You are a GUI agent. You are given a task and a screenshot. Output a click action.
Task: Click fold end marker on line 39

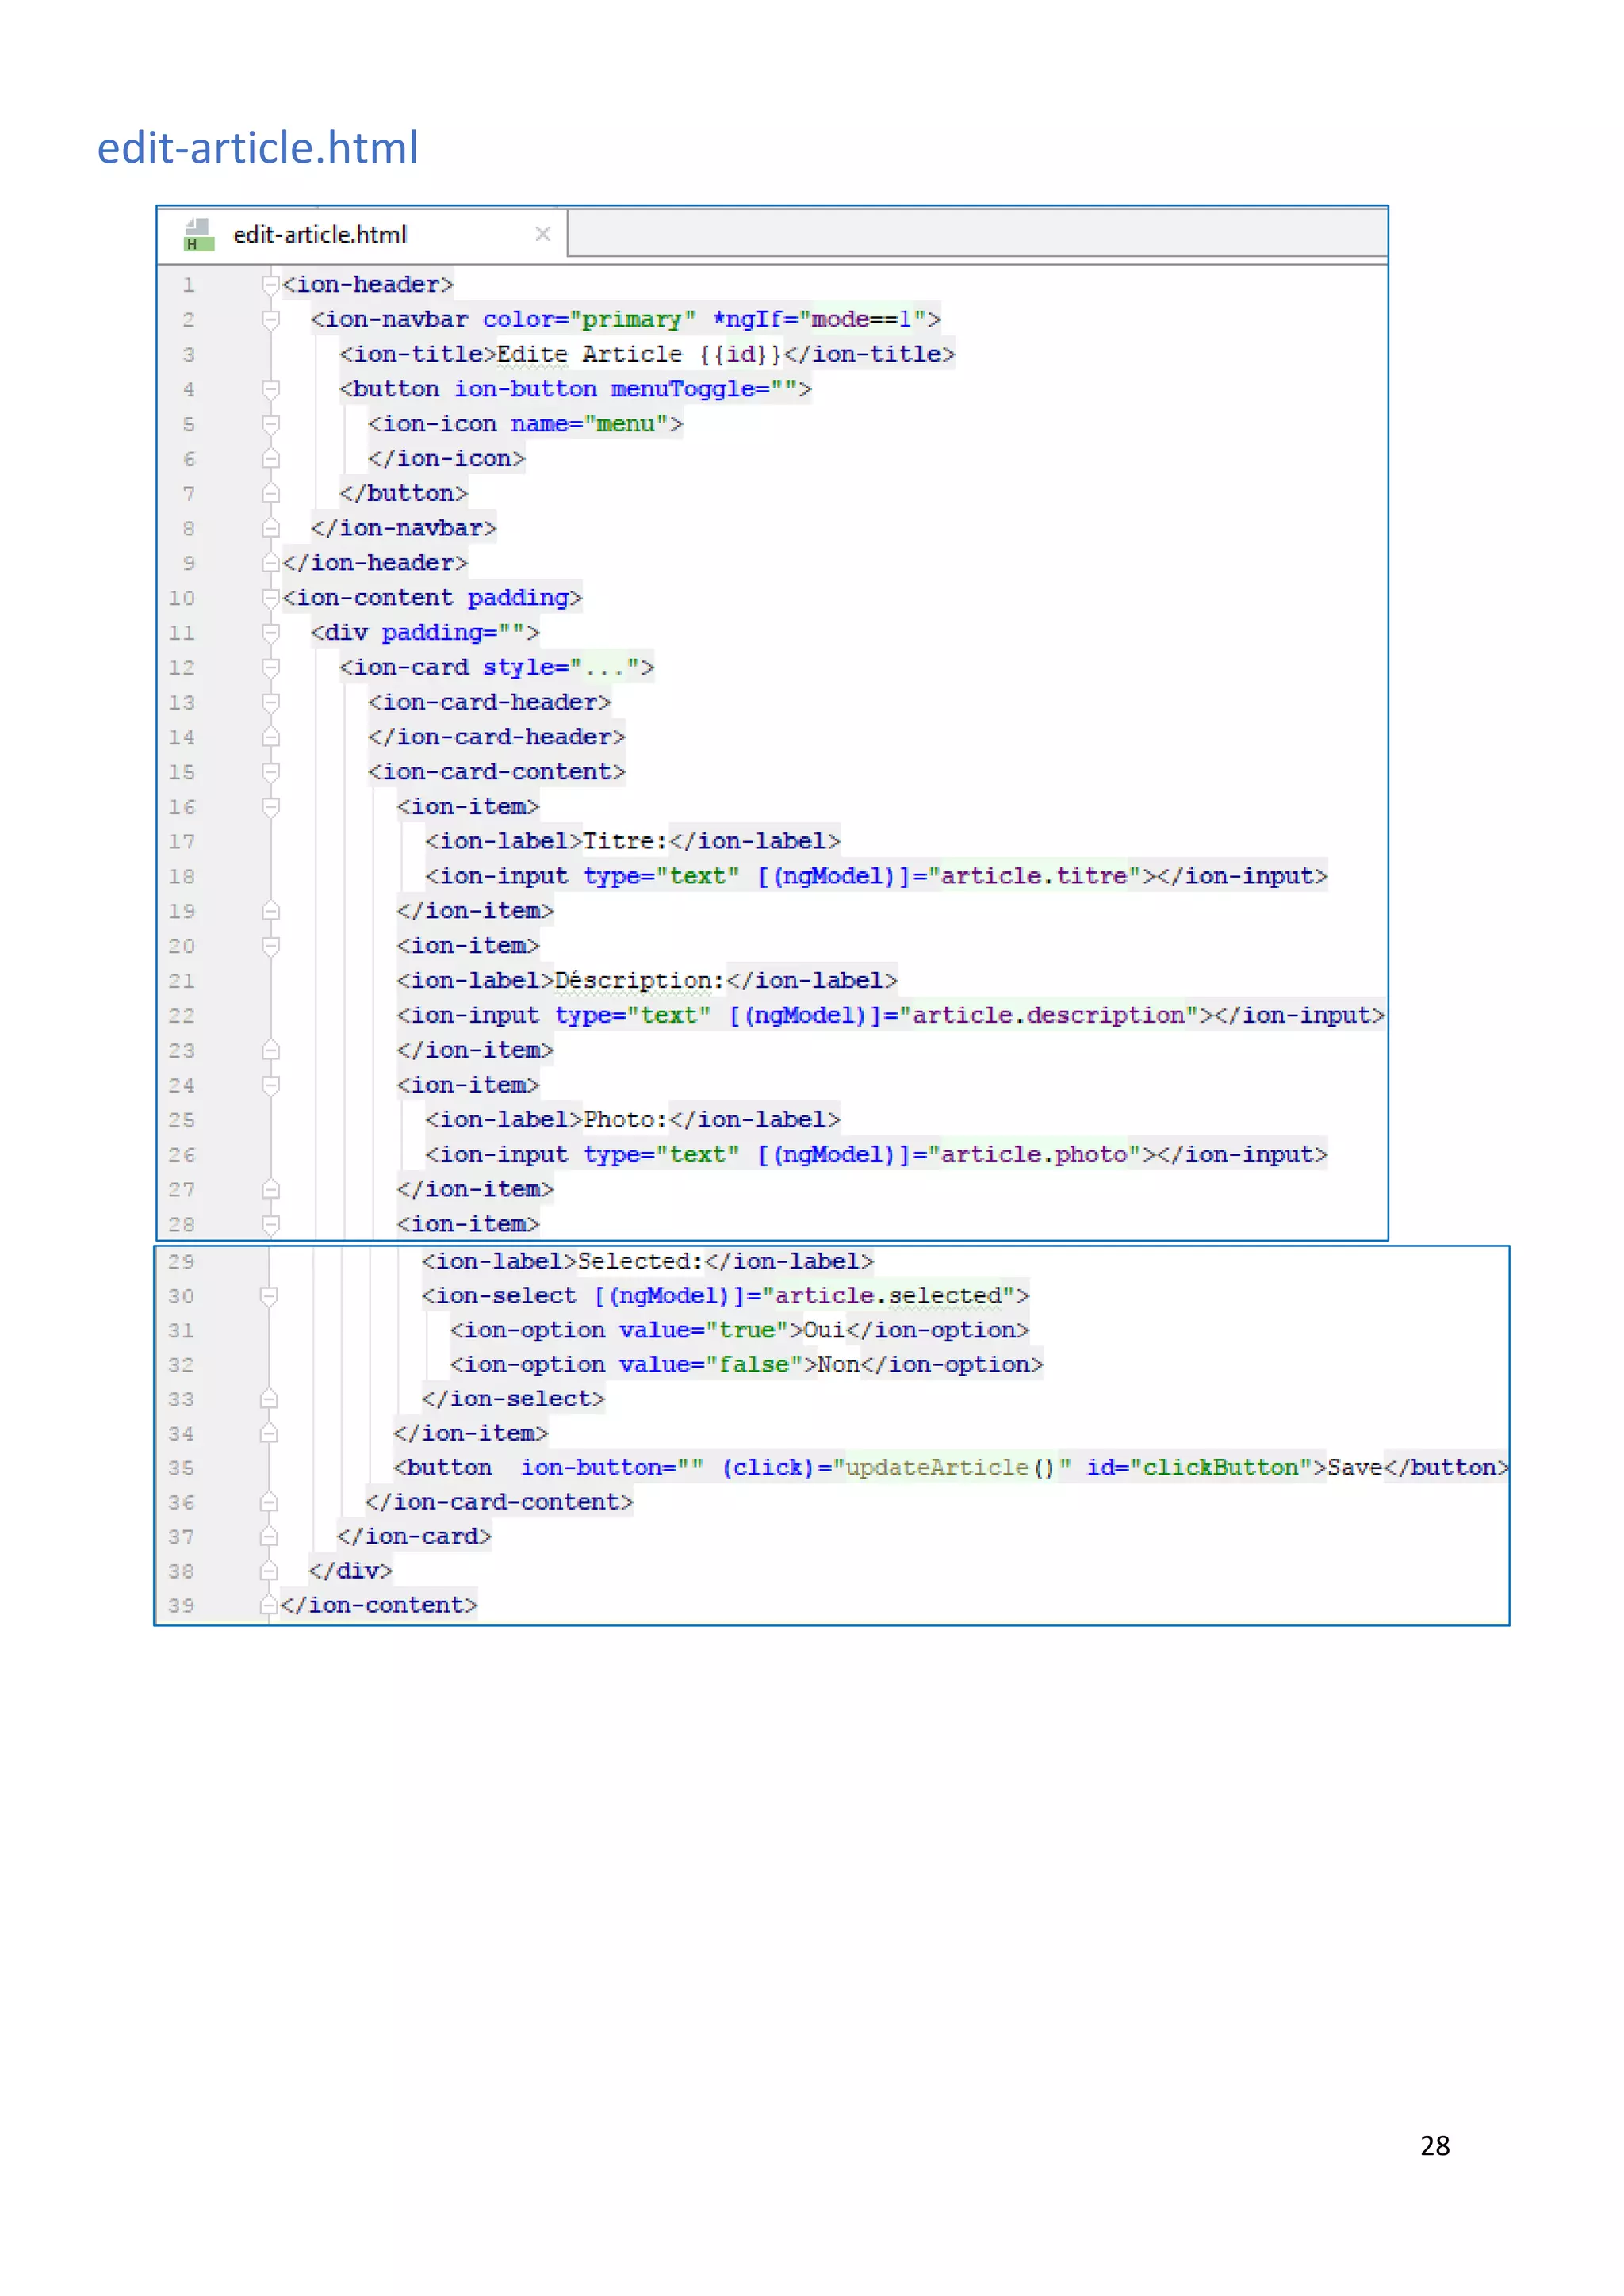268,1605
